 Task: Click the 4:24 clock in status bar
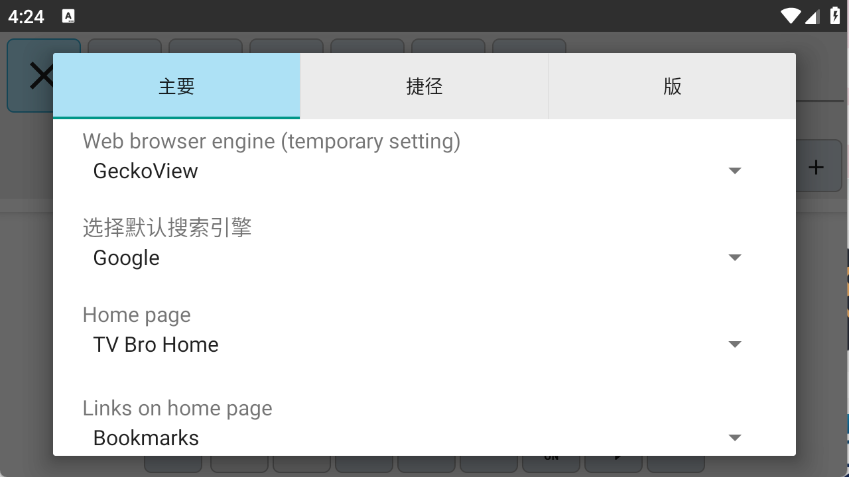tap(26, 16)
